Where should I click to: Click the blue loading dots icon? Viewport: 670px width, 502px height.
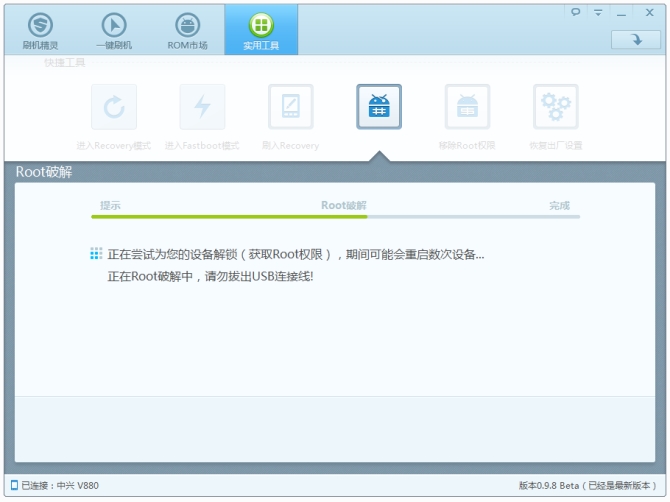tap(96, 253)
